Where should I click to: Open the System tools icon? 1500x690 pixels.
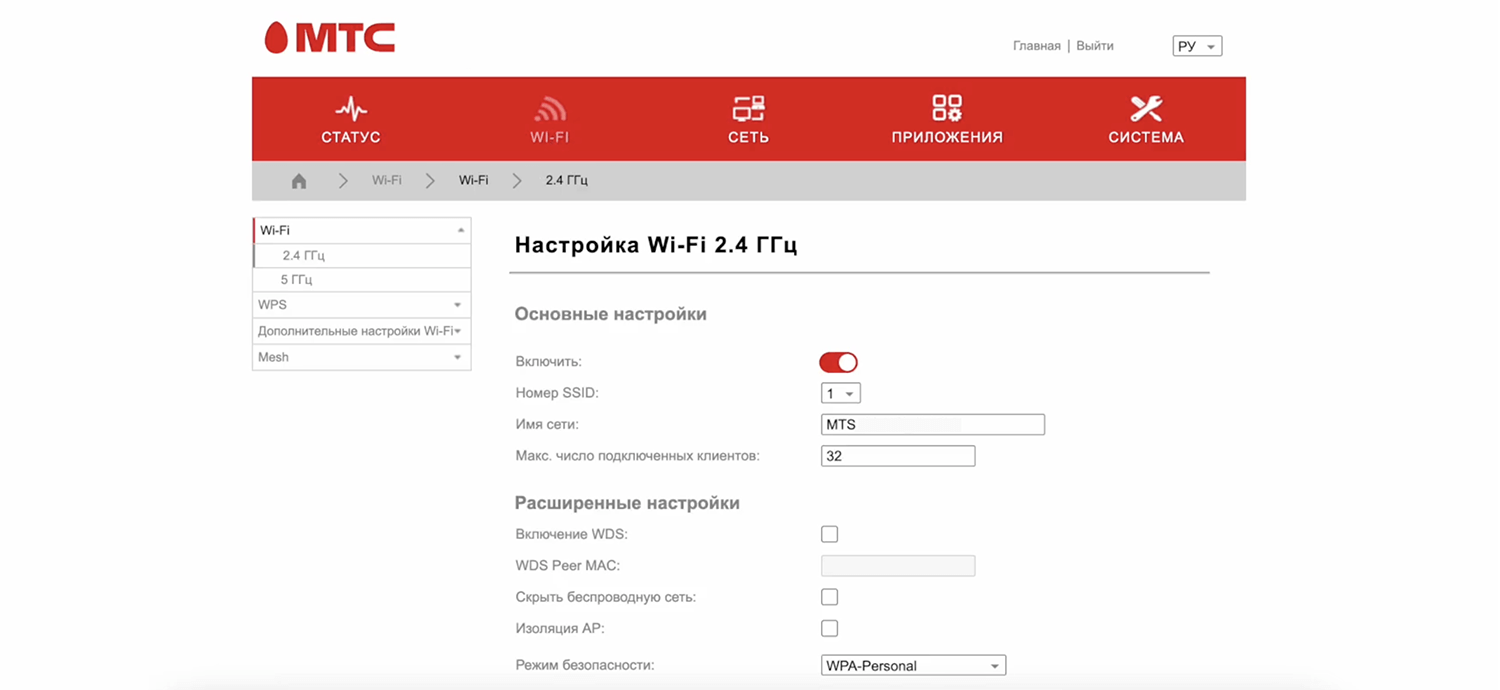tap(1145, 108)
